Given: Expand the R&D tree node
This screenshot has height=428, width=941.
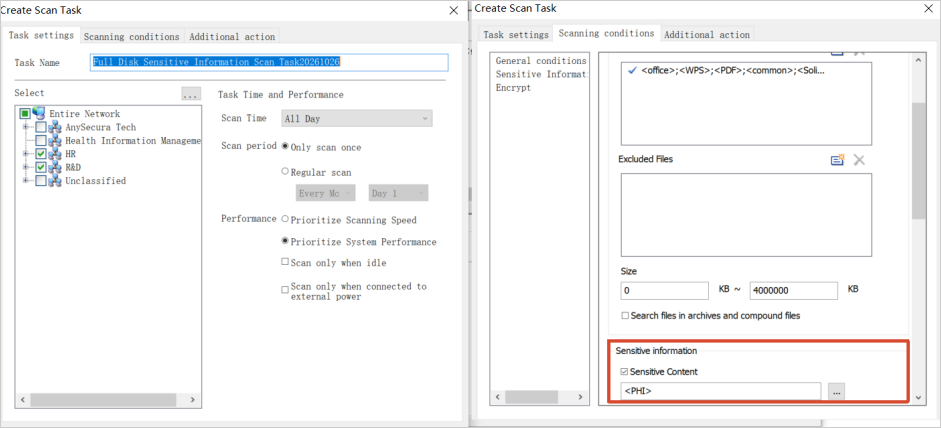Looking at the screenshot, I should [25, 167].
